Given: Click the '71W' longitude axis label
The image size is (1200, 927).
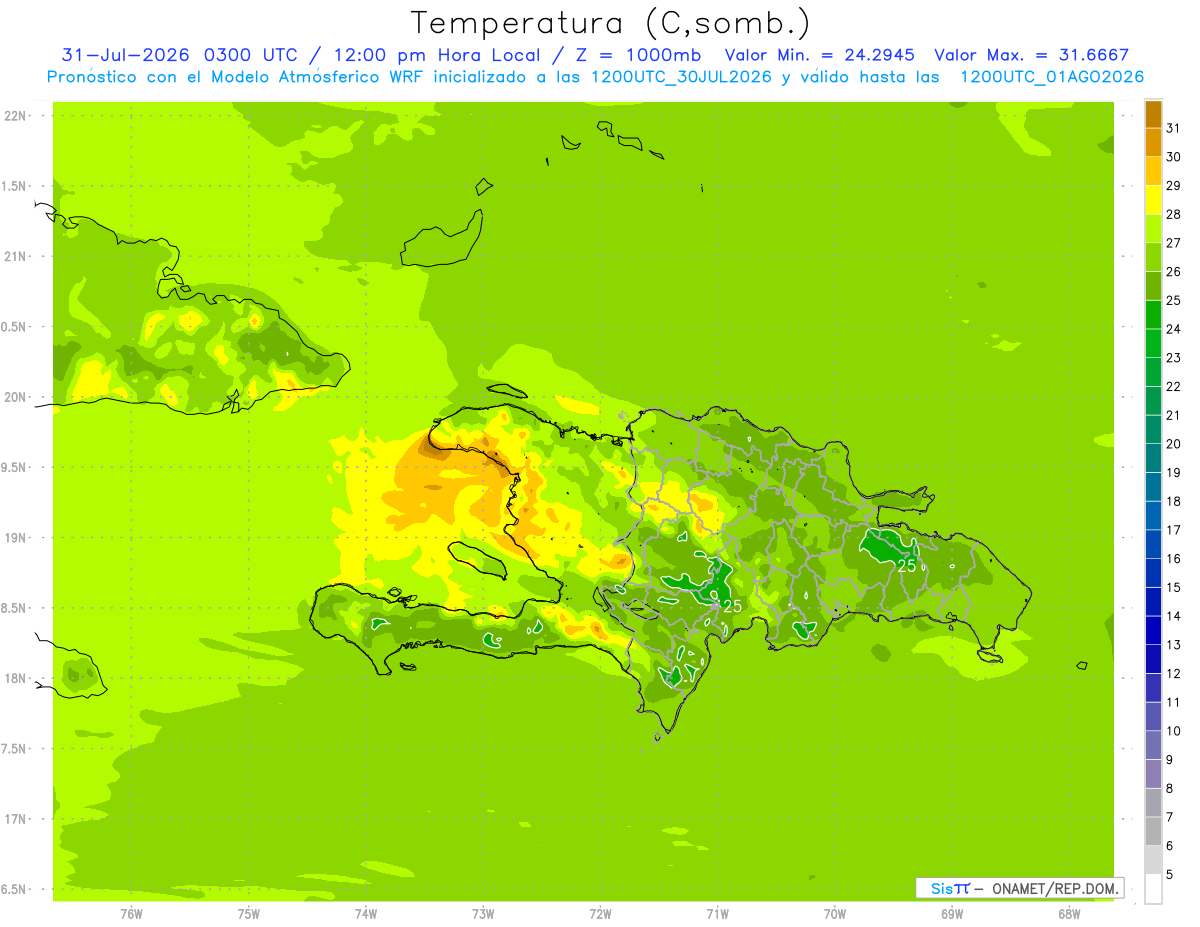Looking at the screenshot, I should (x=717, y=913).
